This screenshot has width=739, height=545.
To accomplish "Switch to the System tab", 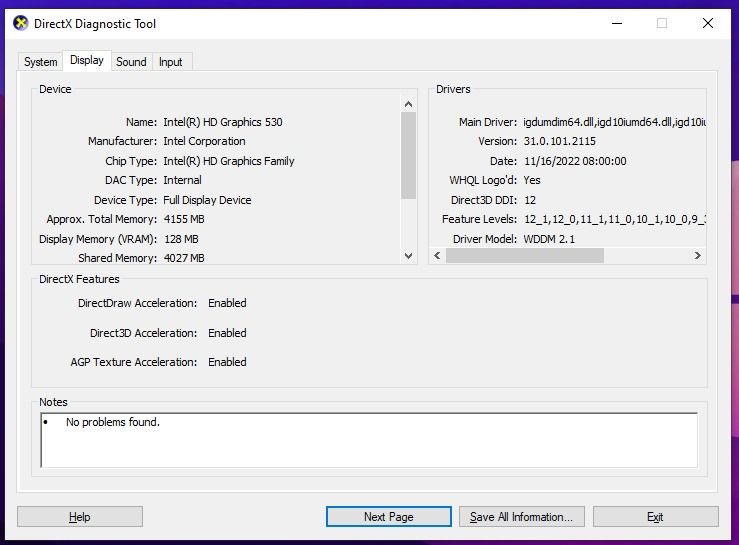I will (40, 62).
